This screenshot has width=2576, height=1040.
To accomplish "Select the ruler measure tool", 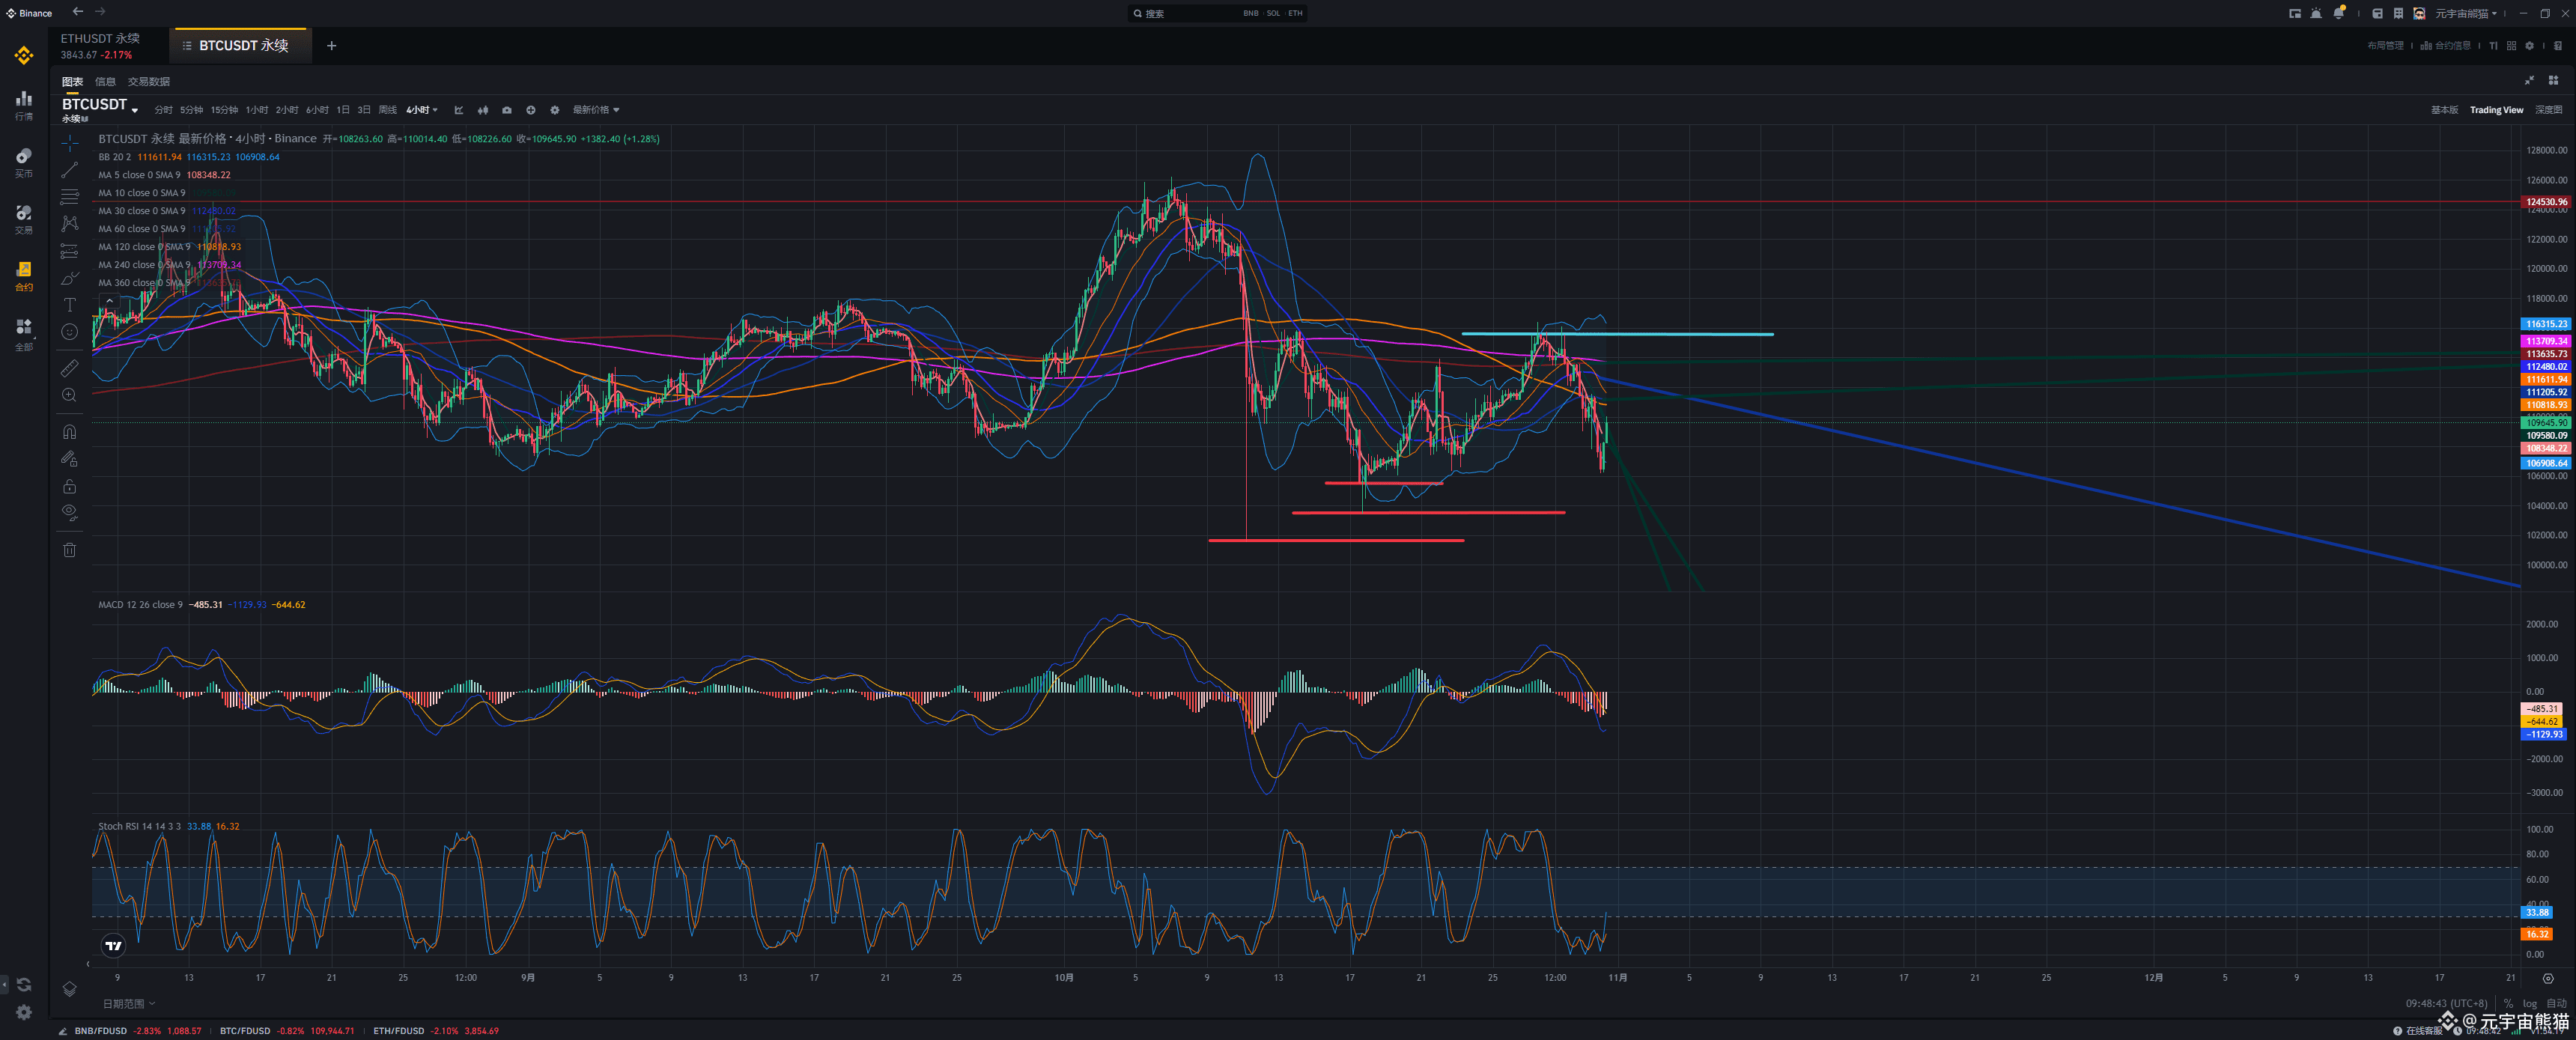I will point(69,368).
